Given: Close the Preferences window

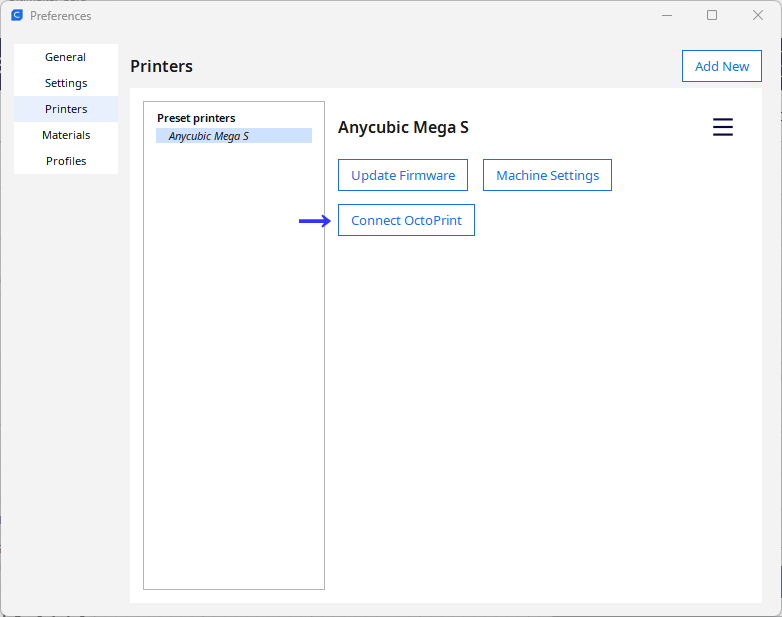Looking at the screenshot, I should (758, 15).
